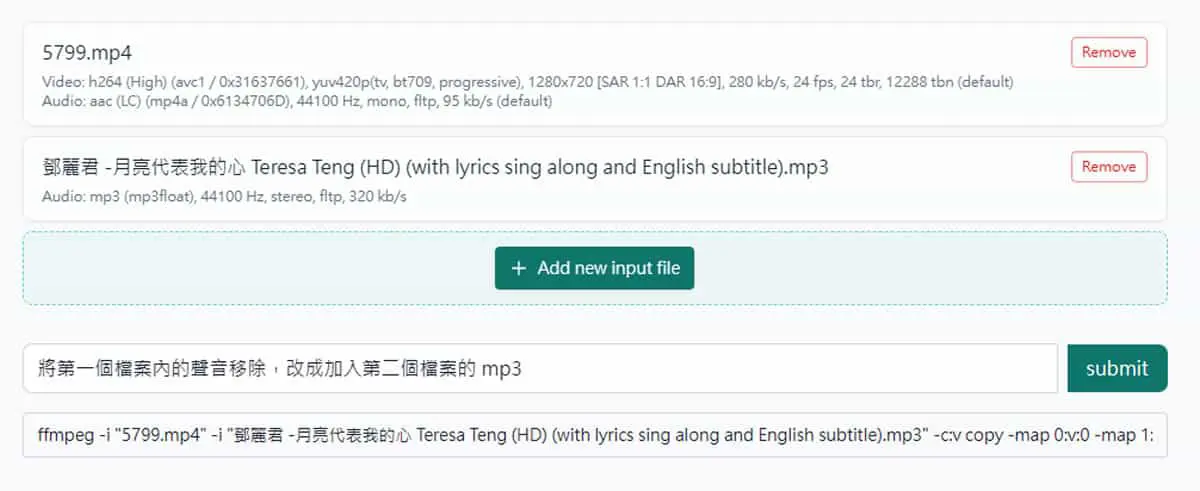1200x491 pixels.
Task: Click the Teresa Teng mp3 file name
Action: pos(436,167)
